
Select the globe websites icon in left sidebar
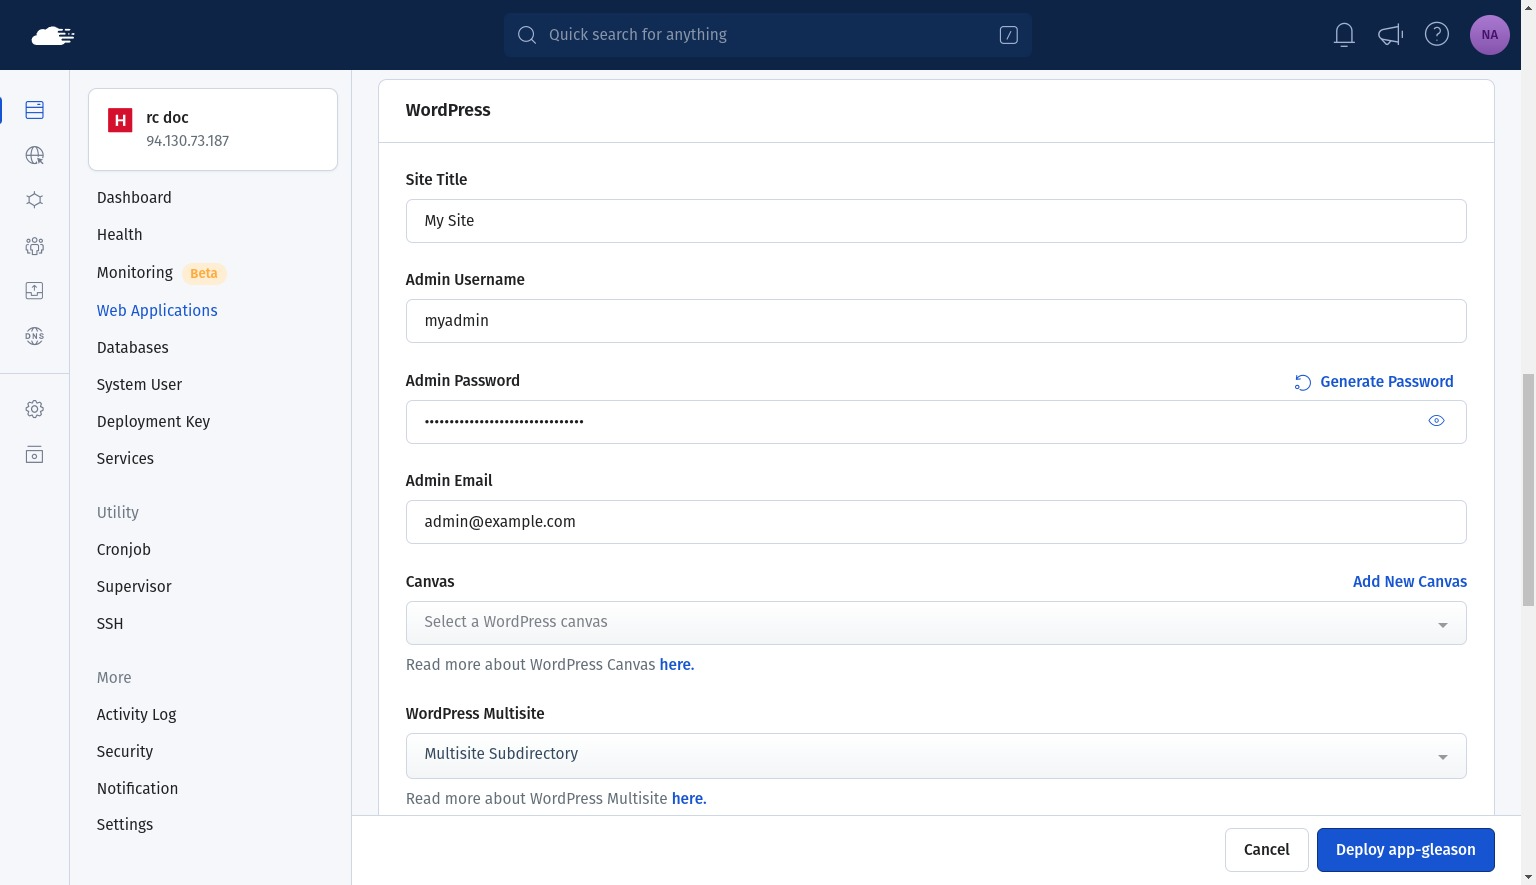click(x=34, y=155)
